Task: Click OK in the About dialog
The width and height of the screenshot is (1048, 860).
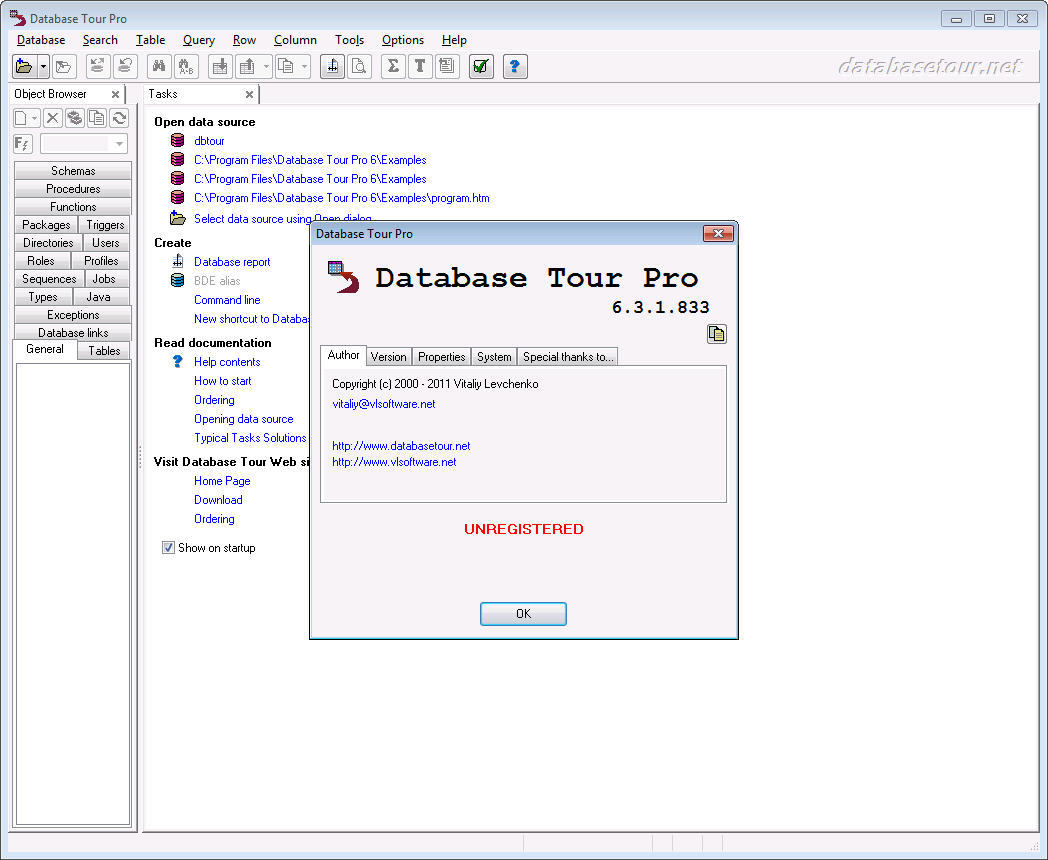Action: point(523,614)
